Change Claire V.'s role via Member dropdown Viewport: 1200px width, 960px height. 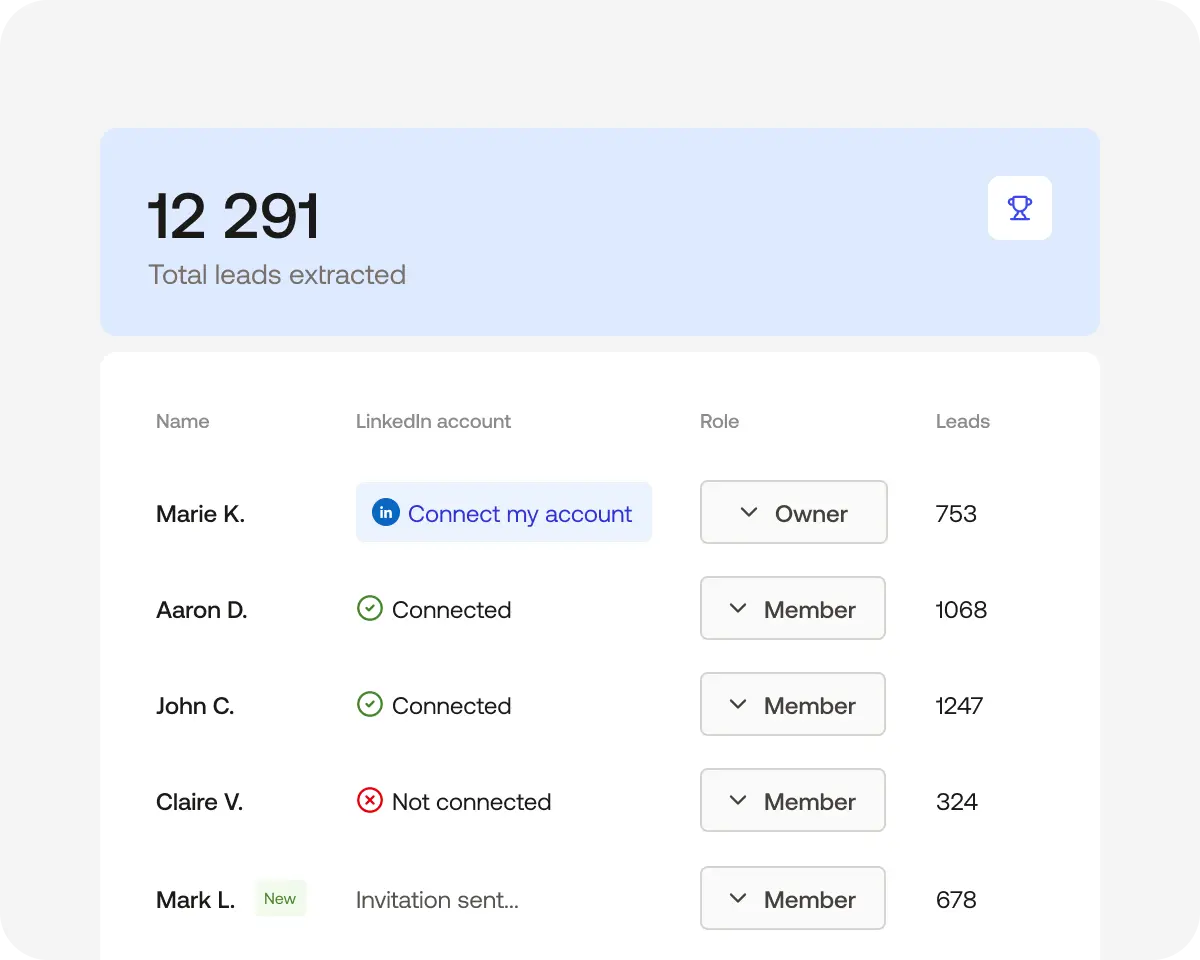coord(792,800)
